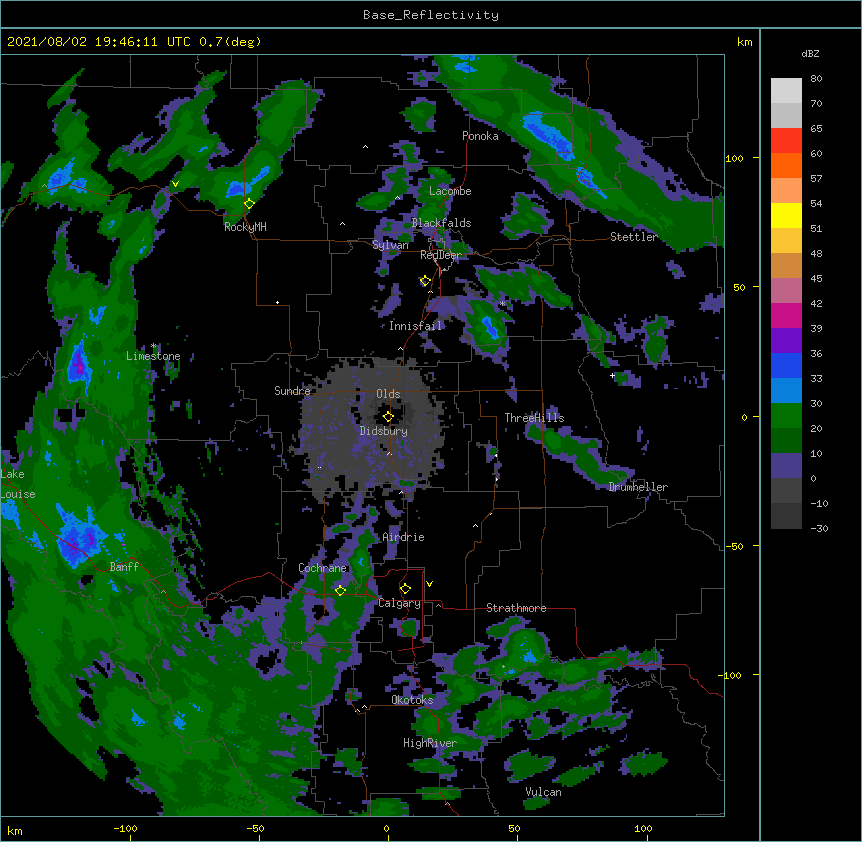Click the Base_Reflectivity title

pyautogui.click(x=431, y=15)
